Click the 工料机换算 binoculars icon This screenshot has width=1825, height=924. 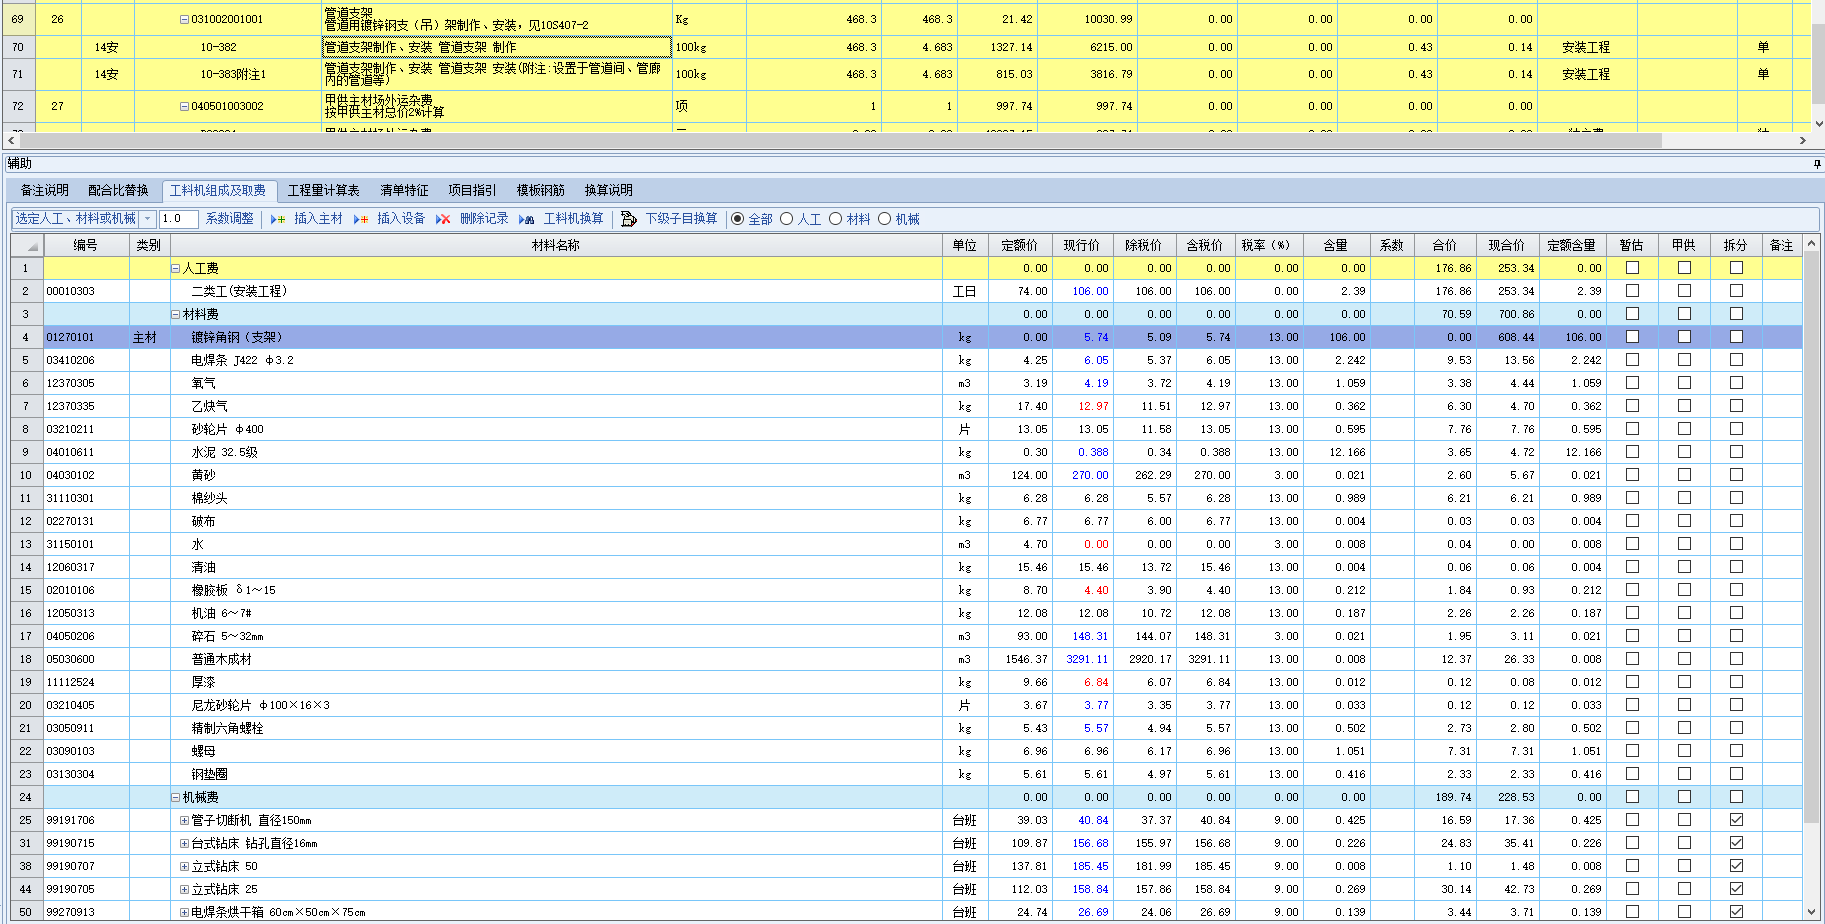526,219
